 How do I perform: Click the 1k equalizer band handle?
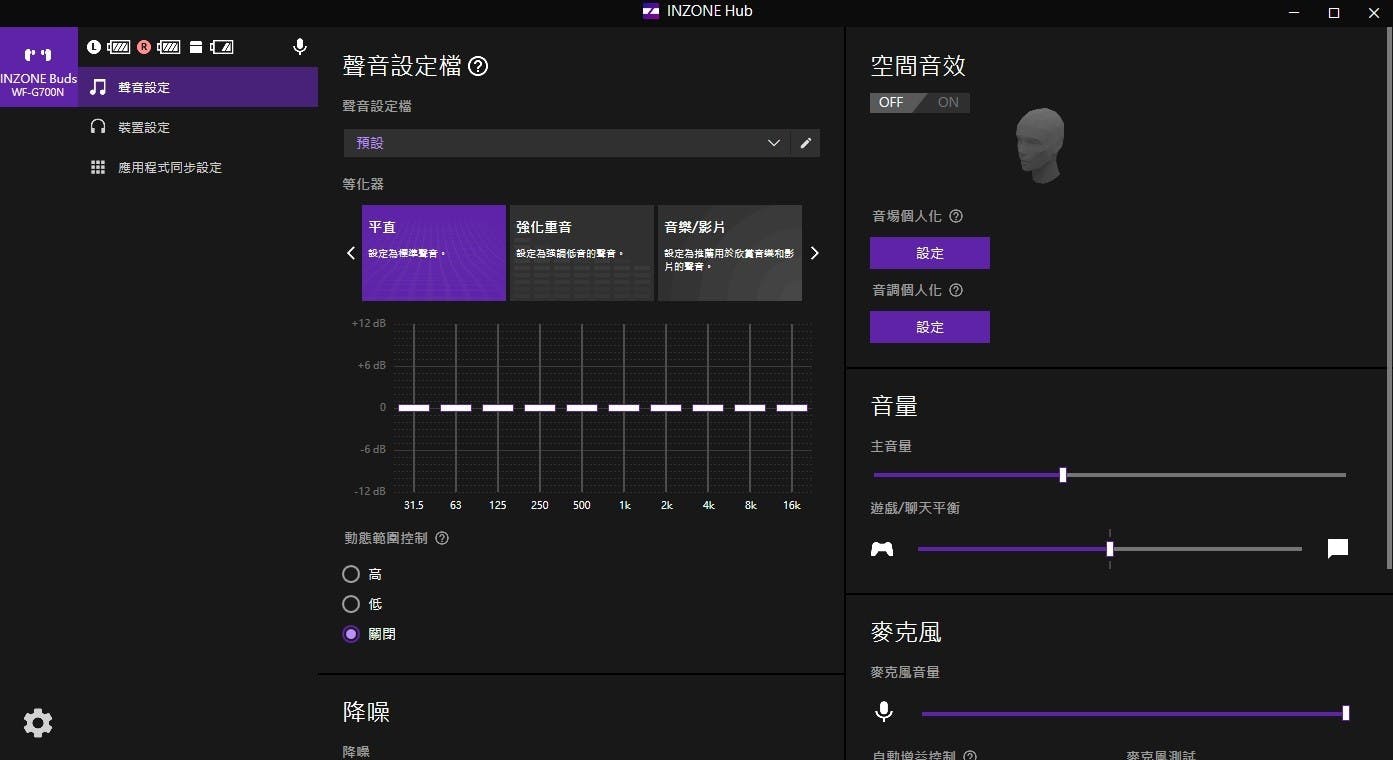pos(624,408)
